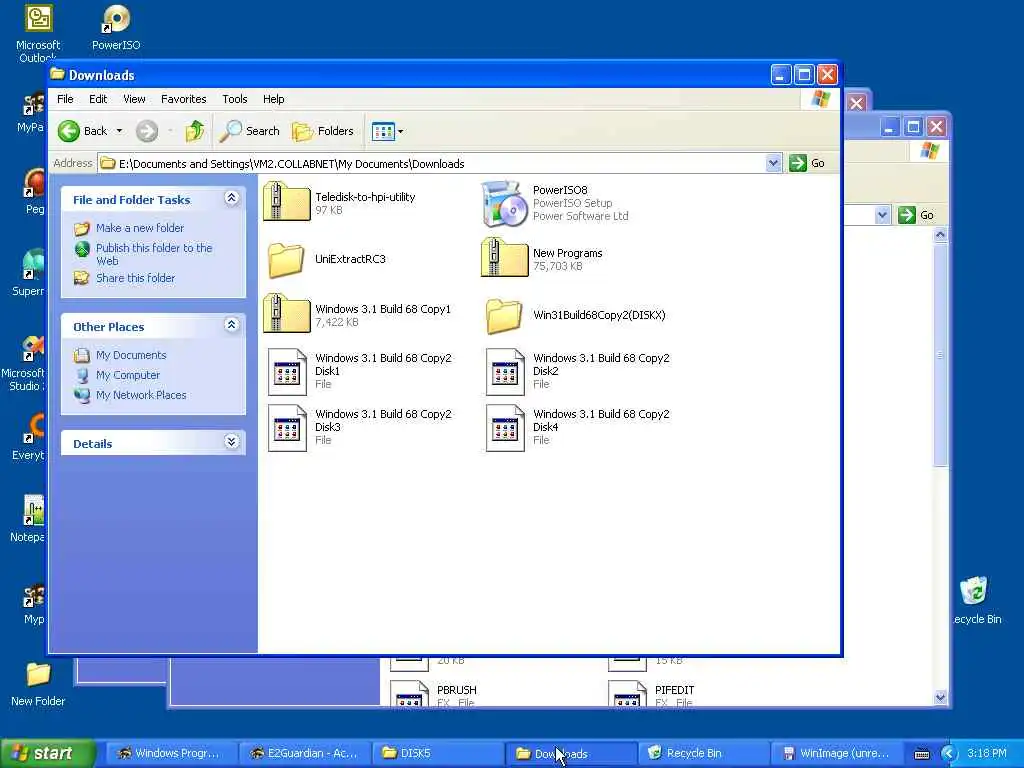
Task: Open the Start menu
Action: tap(47, 753)
